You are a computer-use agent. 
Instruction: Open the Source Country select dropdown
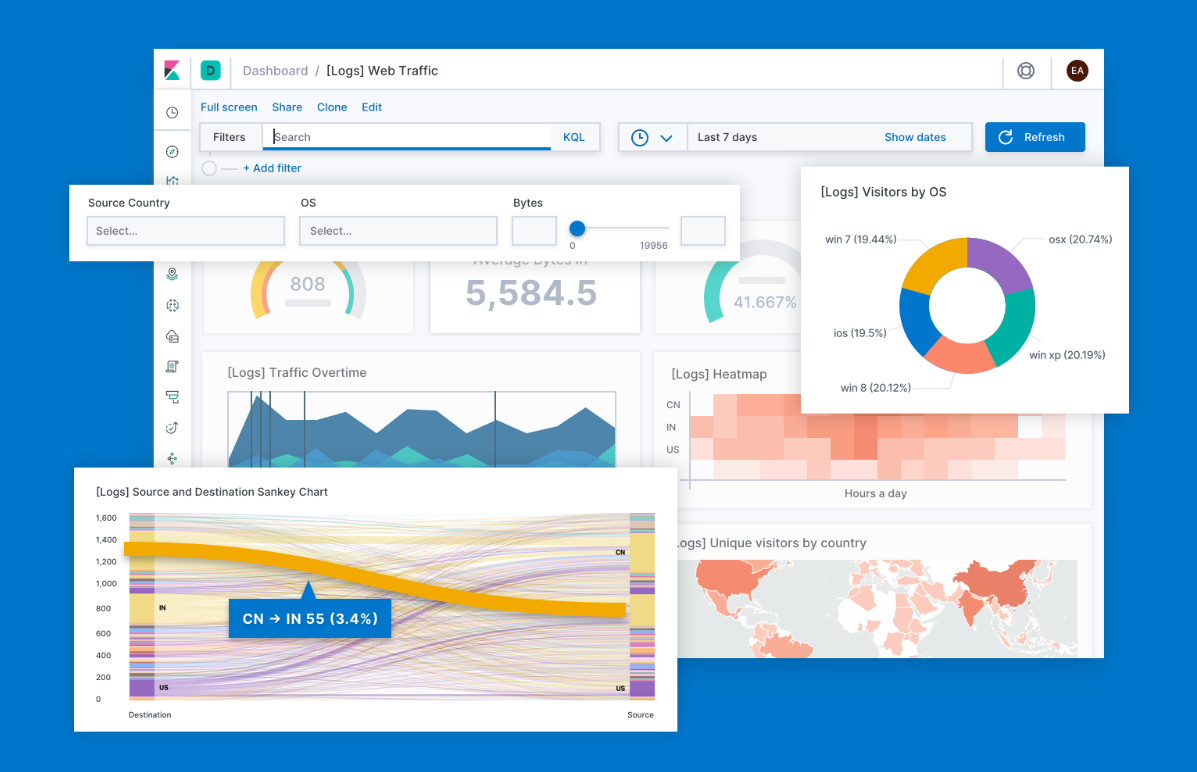186,231
